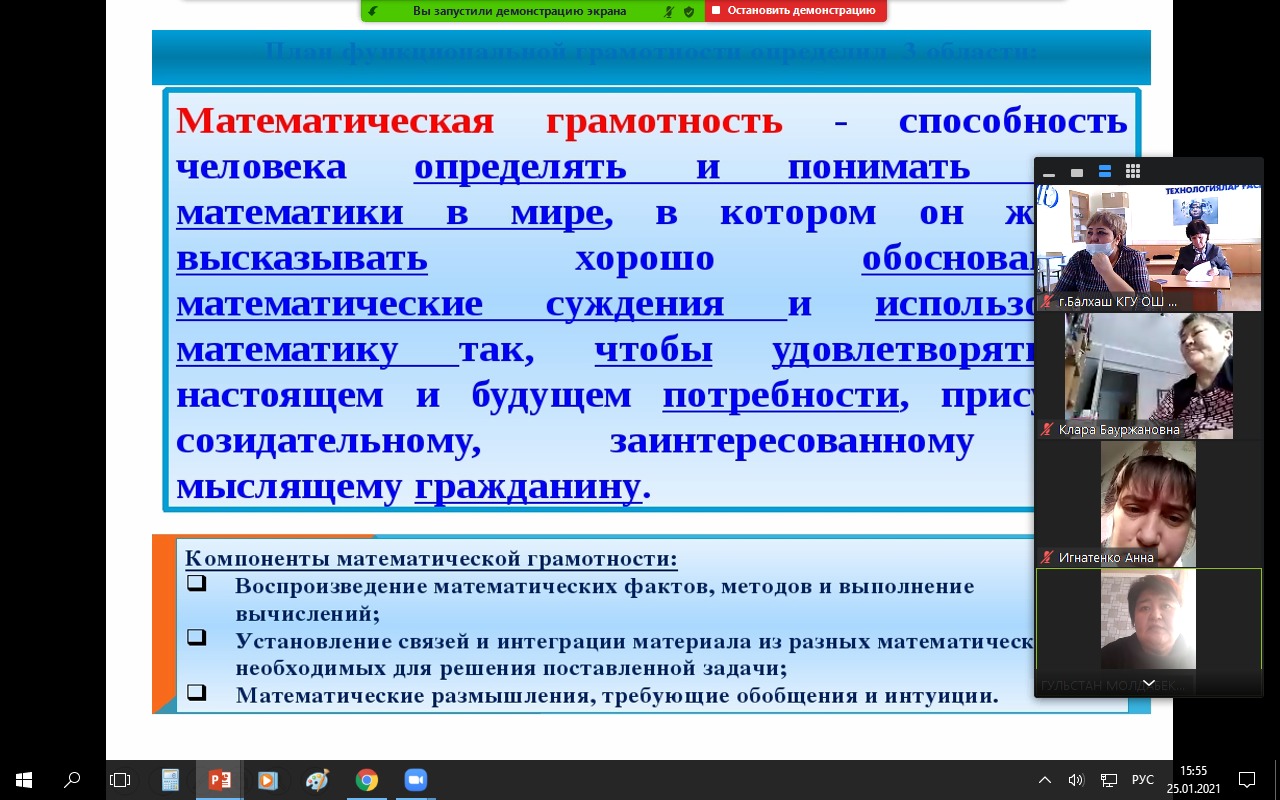The image size is (1280, 800).
Task: Open PowerPoint from the taskbar
Action: coord(220,780)
